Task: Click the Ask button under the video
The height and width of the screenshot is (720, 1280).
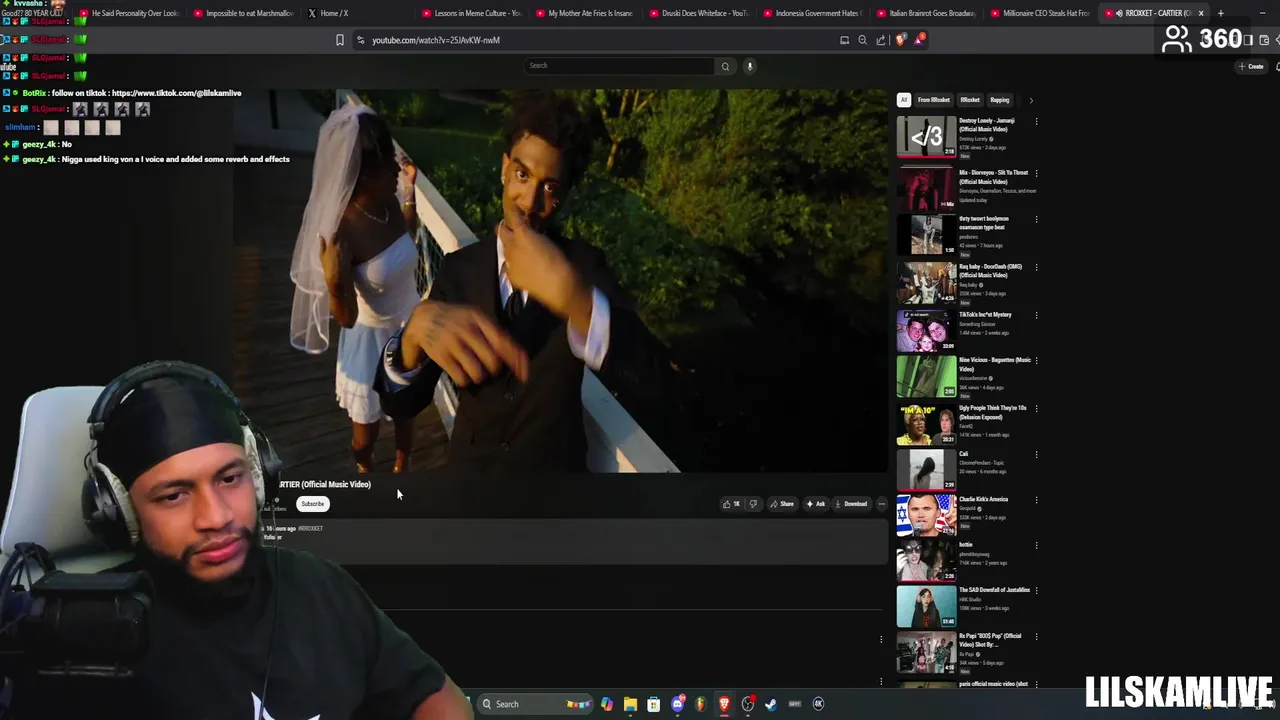Action: (x=816, y=504)
